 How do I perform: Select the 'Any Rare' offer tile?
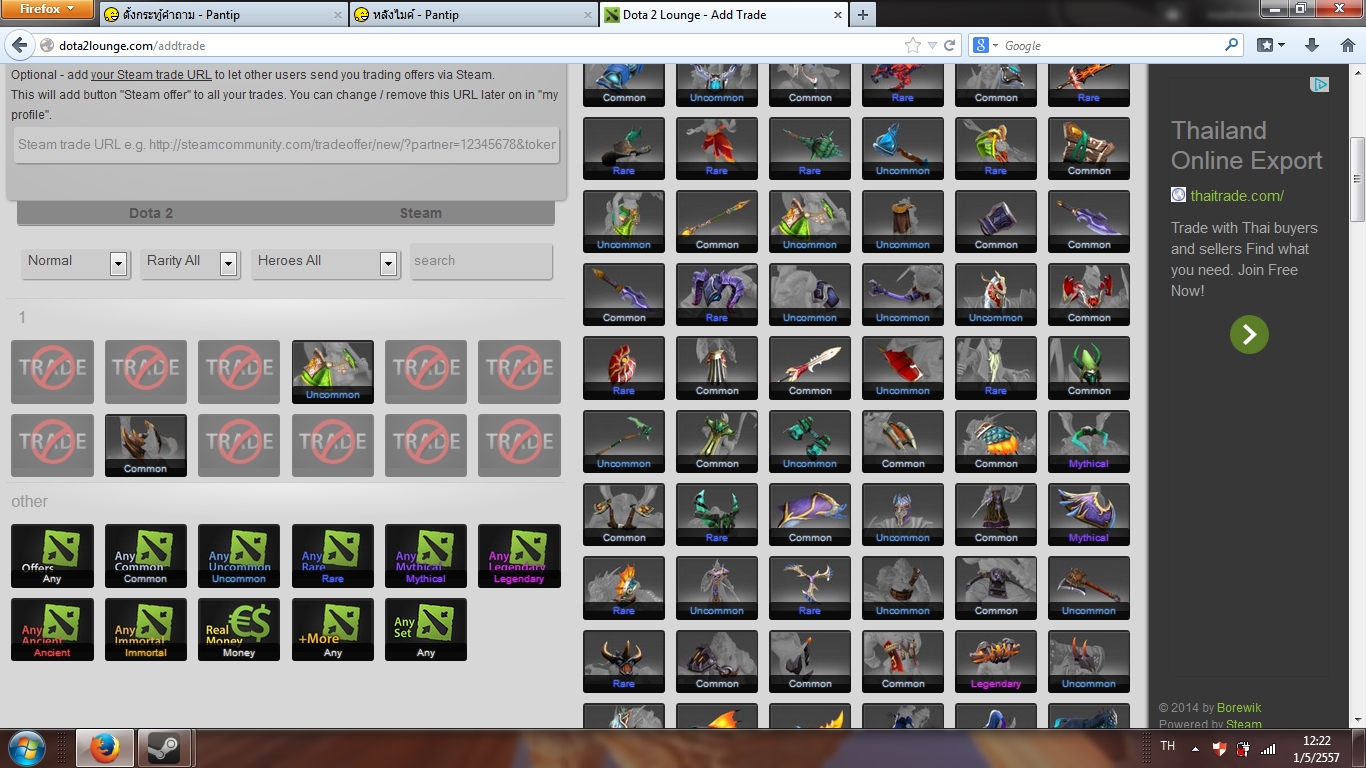332,556
